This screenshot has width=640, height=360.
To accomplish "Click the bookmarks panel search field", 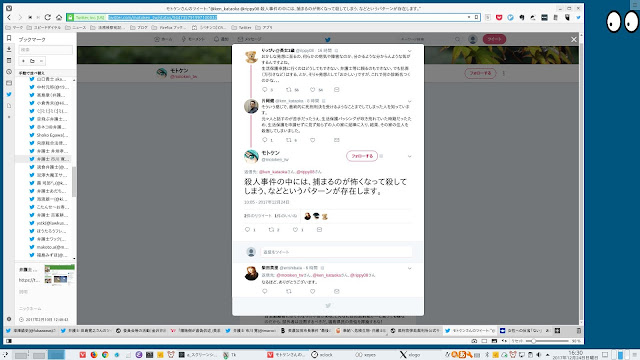I will 45,49.
